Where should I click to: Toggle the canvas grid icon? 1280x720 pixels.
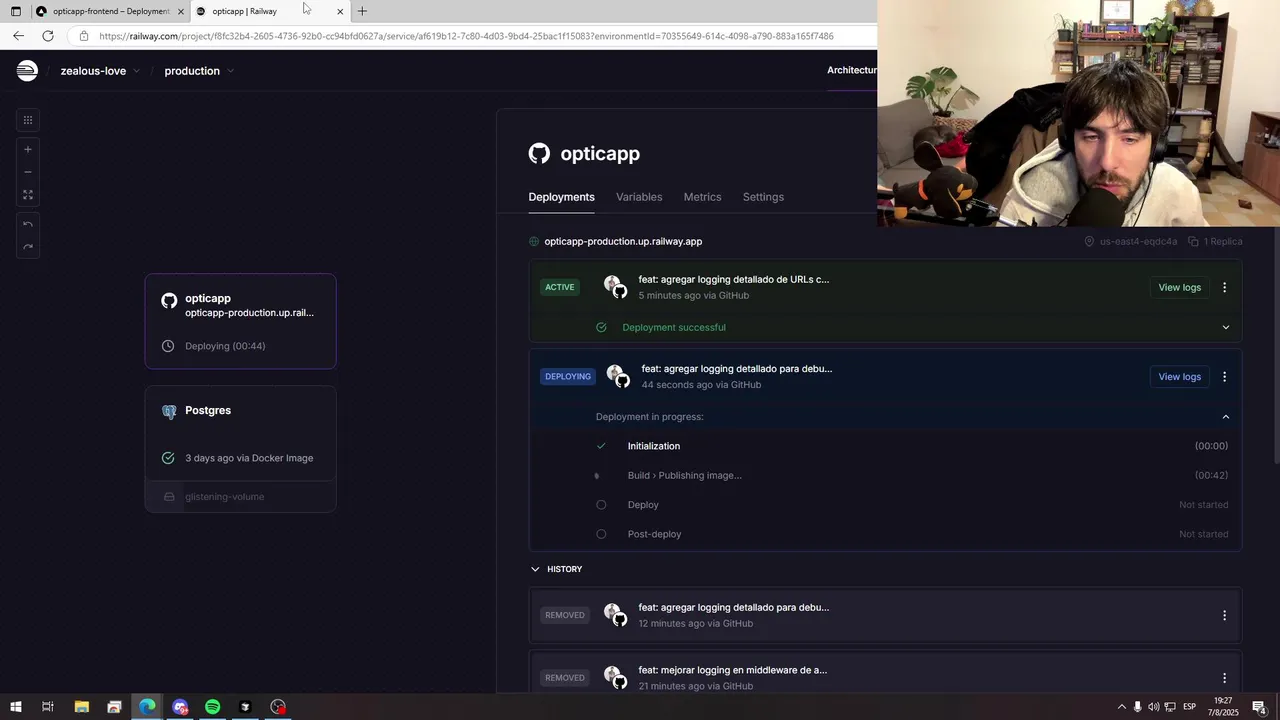pyautogui.click(x=28, y=120)
